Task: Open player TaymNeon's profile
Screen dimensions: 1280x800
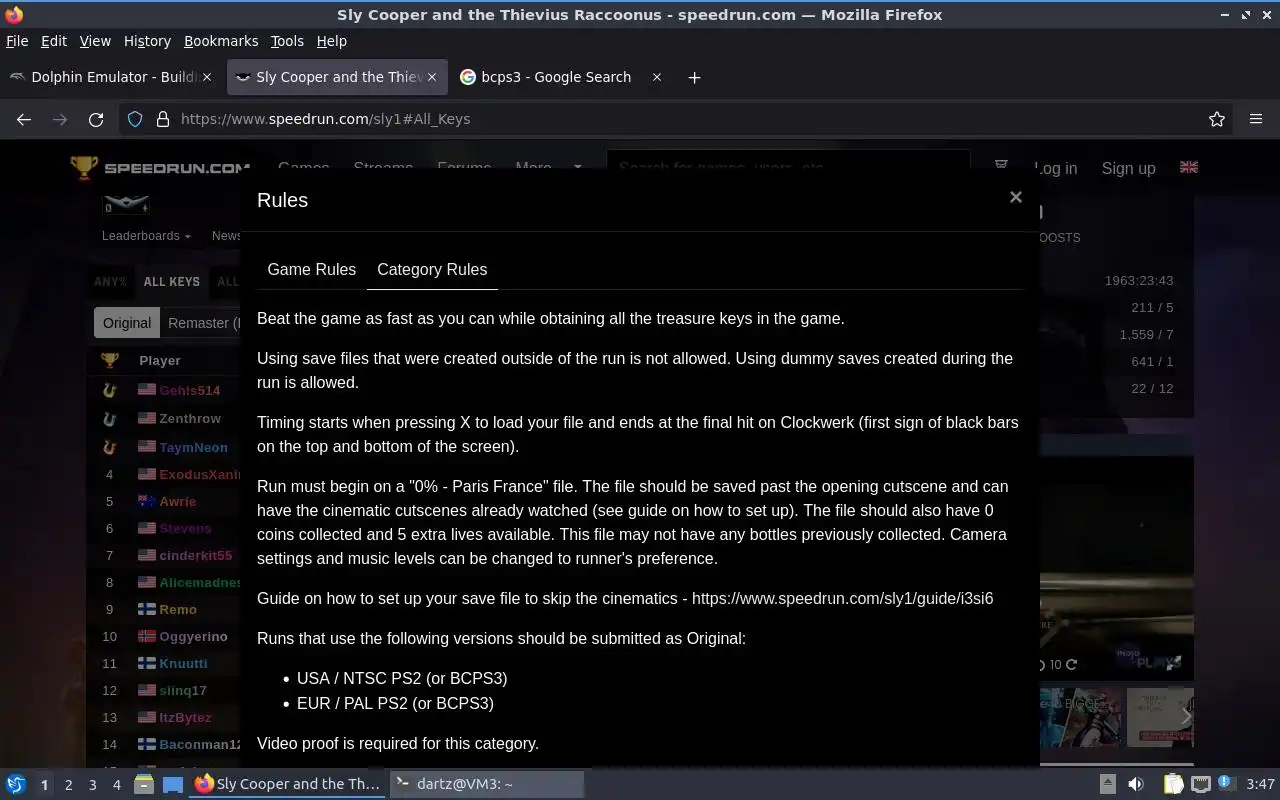Action: (x=193, y=447)
